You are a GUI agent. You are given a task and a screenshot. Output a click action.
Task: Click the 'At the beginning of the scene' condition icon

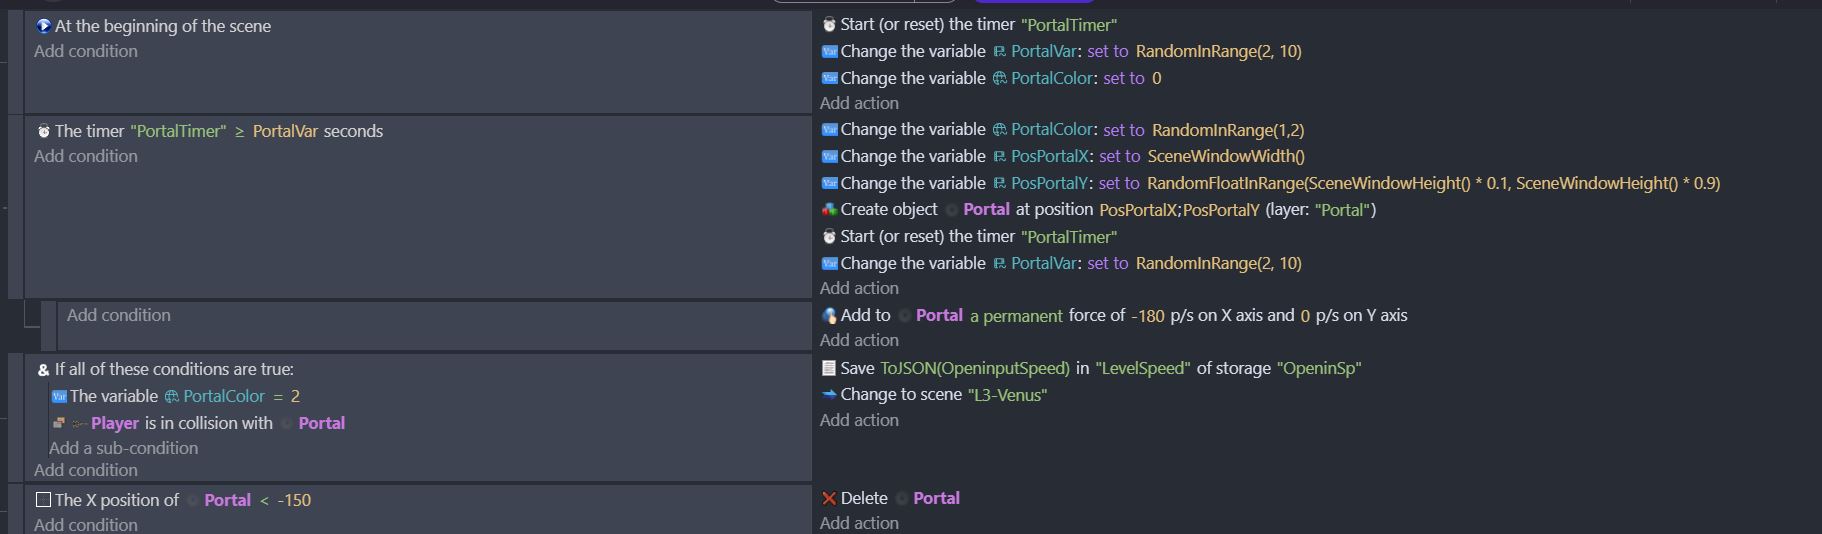[43, 26]
